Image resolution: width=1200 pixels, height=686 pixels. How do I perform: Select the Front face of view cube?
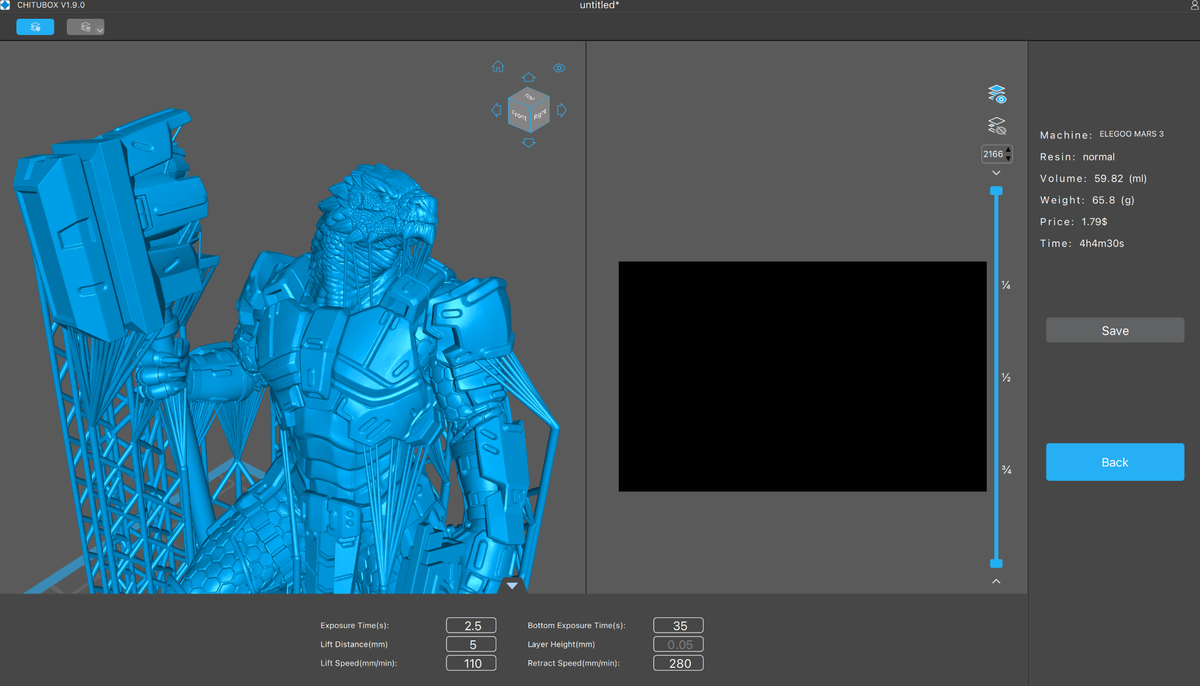click(519, 116)
